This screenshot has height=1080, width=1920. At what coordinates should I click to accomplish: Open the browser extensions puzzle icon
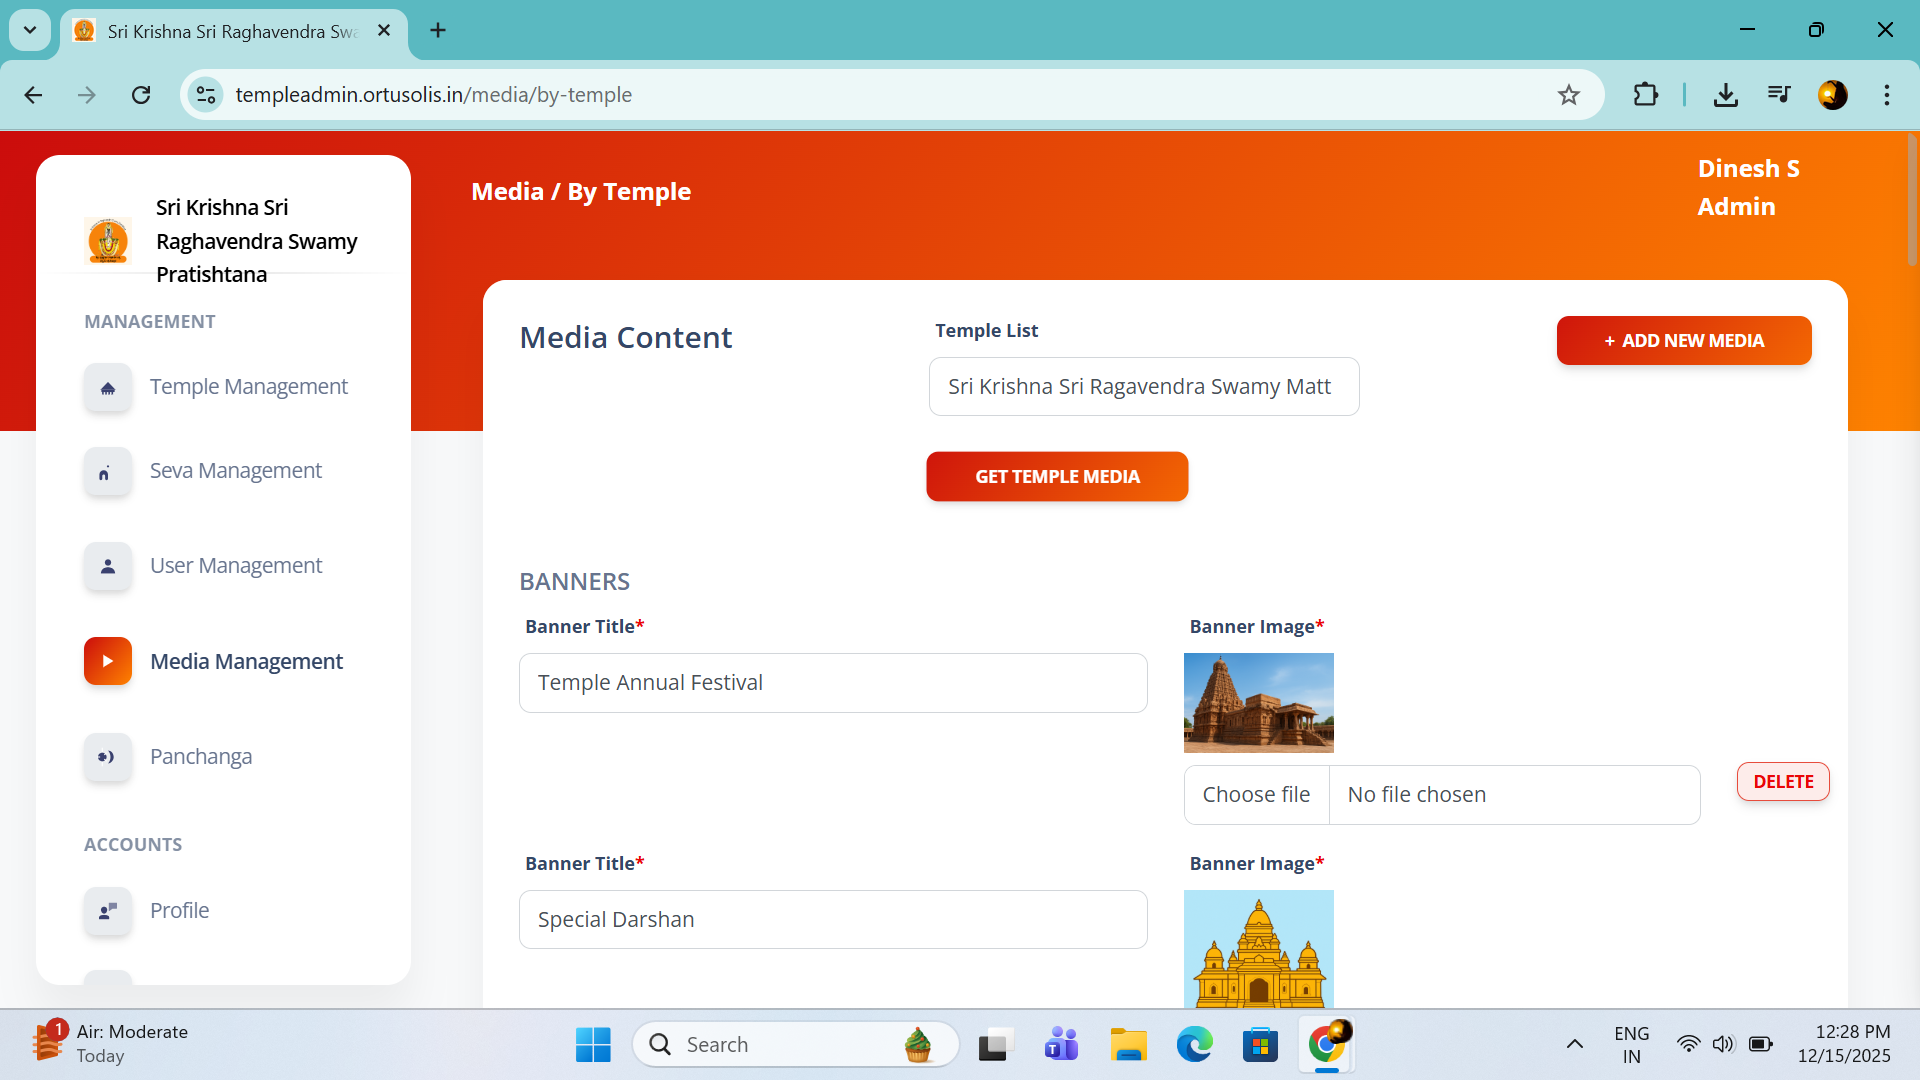click(1645, 95)
